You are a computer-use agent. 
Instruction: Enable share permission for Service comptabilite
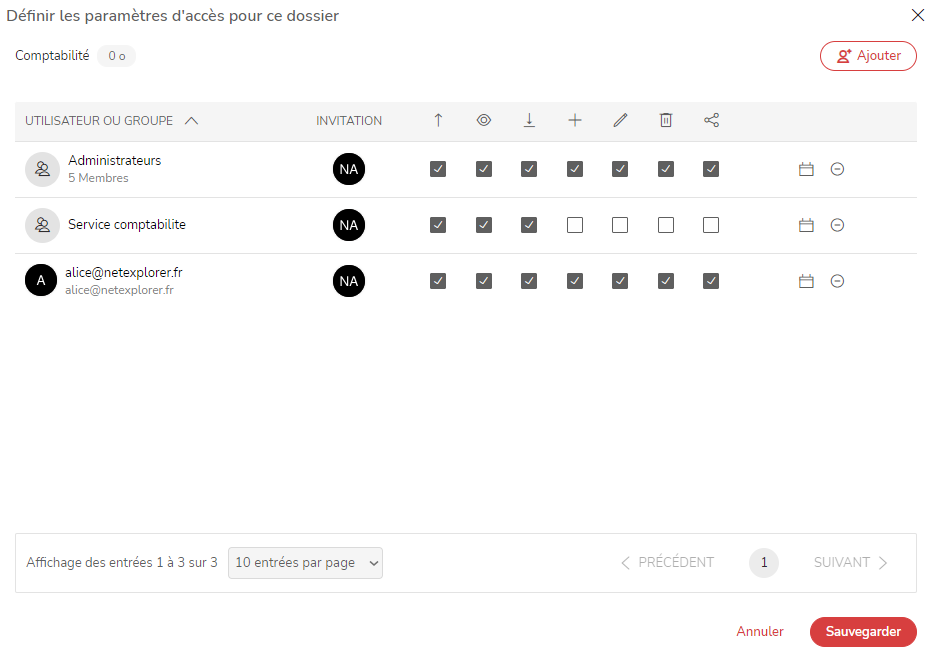711,225
